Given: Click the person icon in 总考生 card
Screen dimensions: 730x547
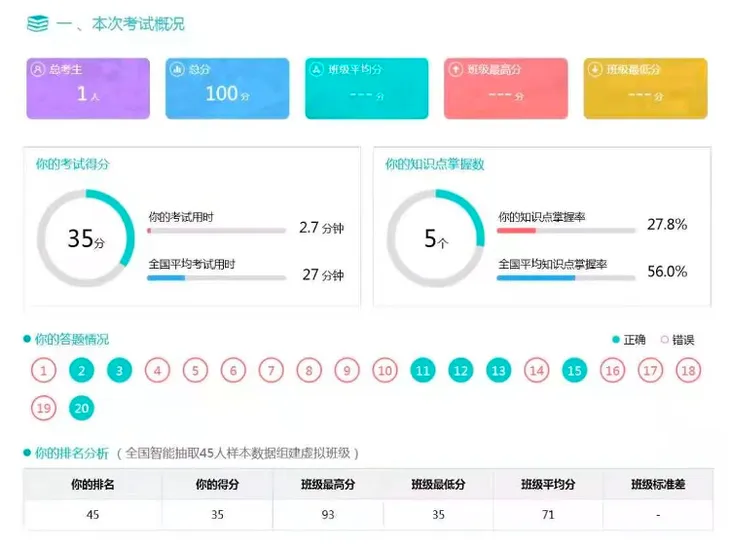Looking at the screenshot, I should tap(37, 69).
